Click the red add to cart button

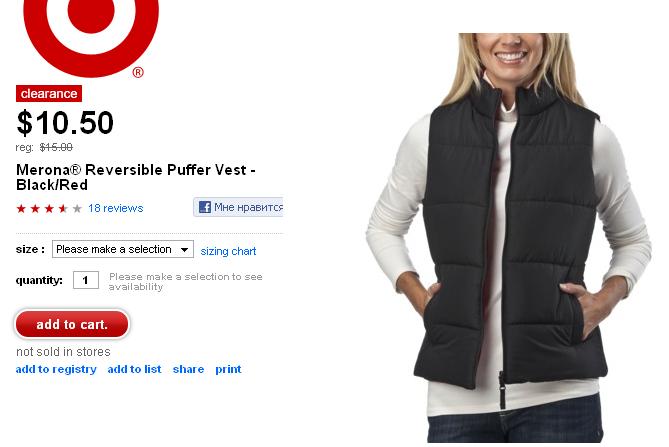72,324
